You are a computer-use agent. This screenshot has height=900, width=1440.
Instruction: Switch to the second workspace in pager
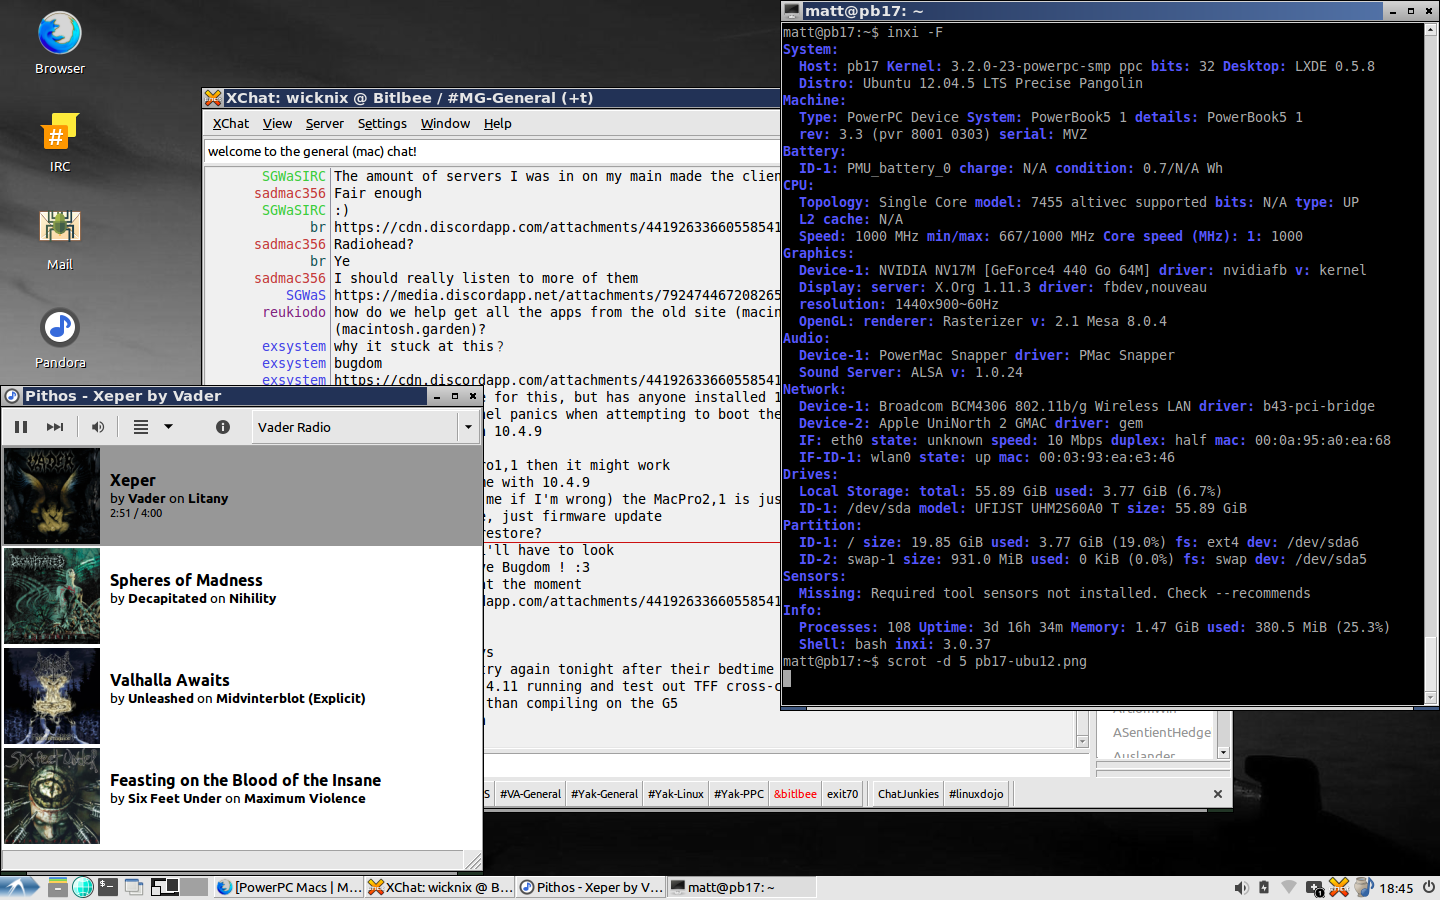(194, 887)
